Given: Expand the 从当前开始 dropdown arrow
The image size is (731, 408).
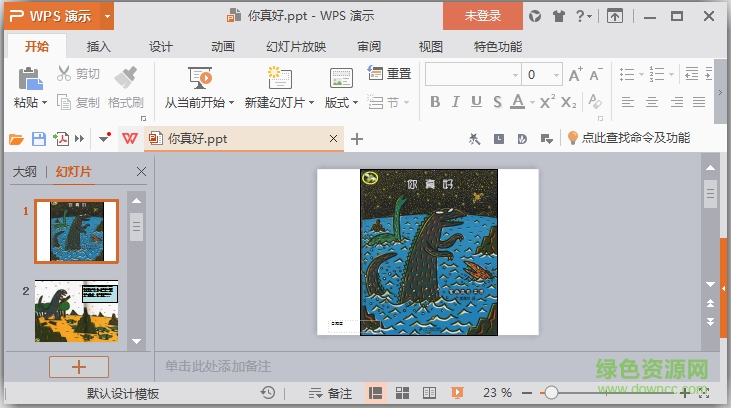Looking at the screenshot, I should click(231, 103).
